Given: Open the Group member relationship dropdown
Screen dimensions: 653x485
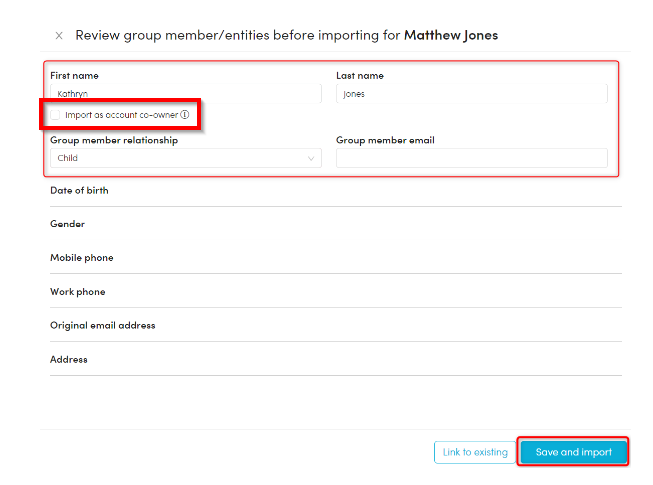Looking at the screenshot, I should pos(185,158).
